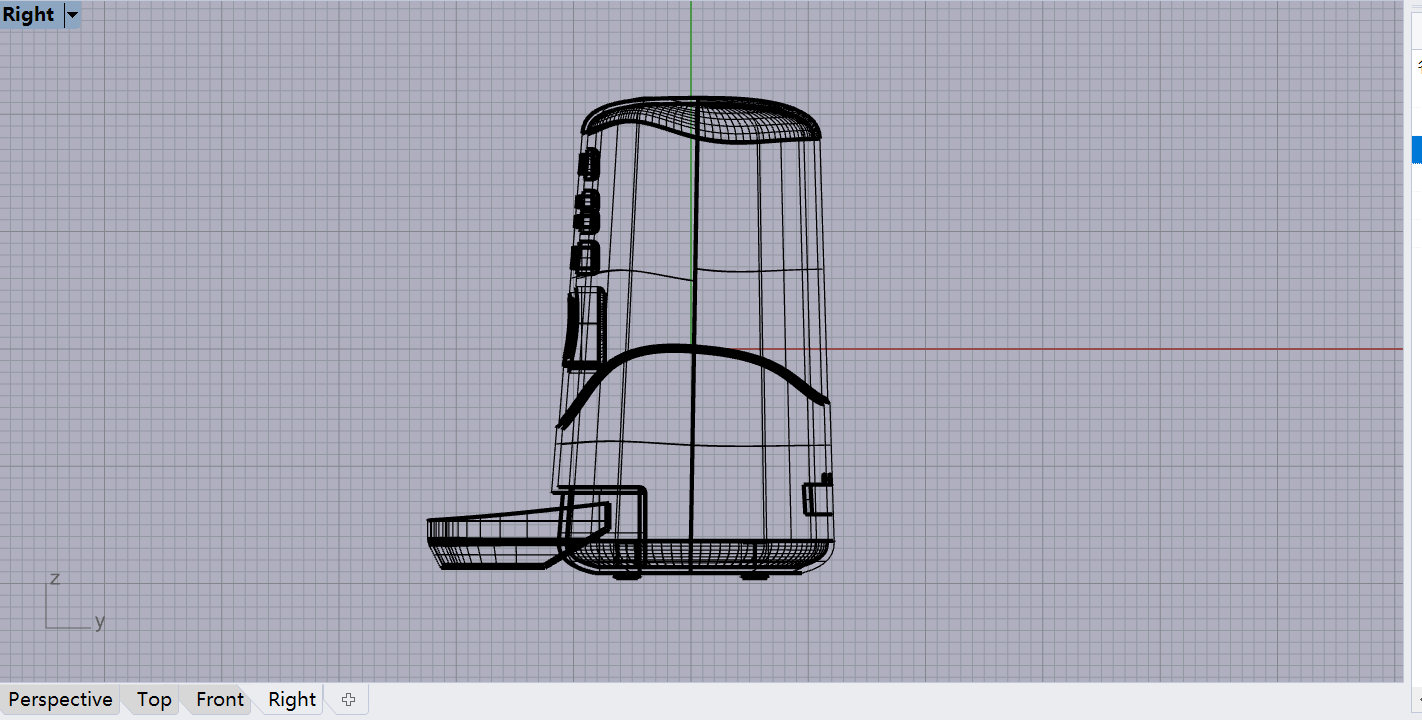Open the Top viewport tab
Screen dimensions: 1422x720
pyautogui.click(x=154, y=699)
